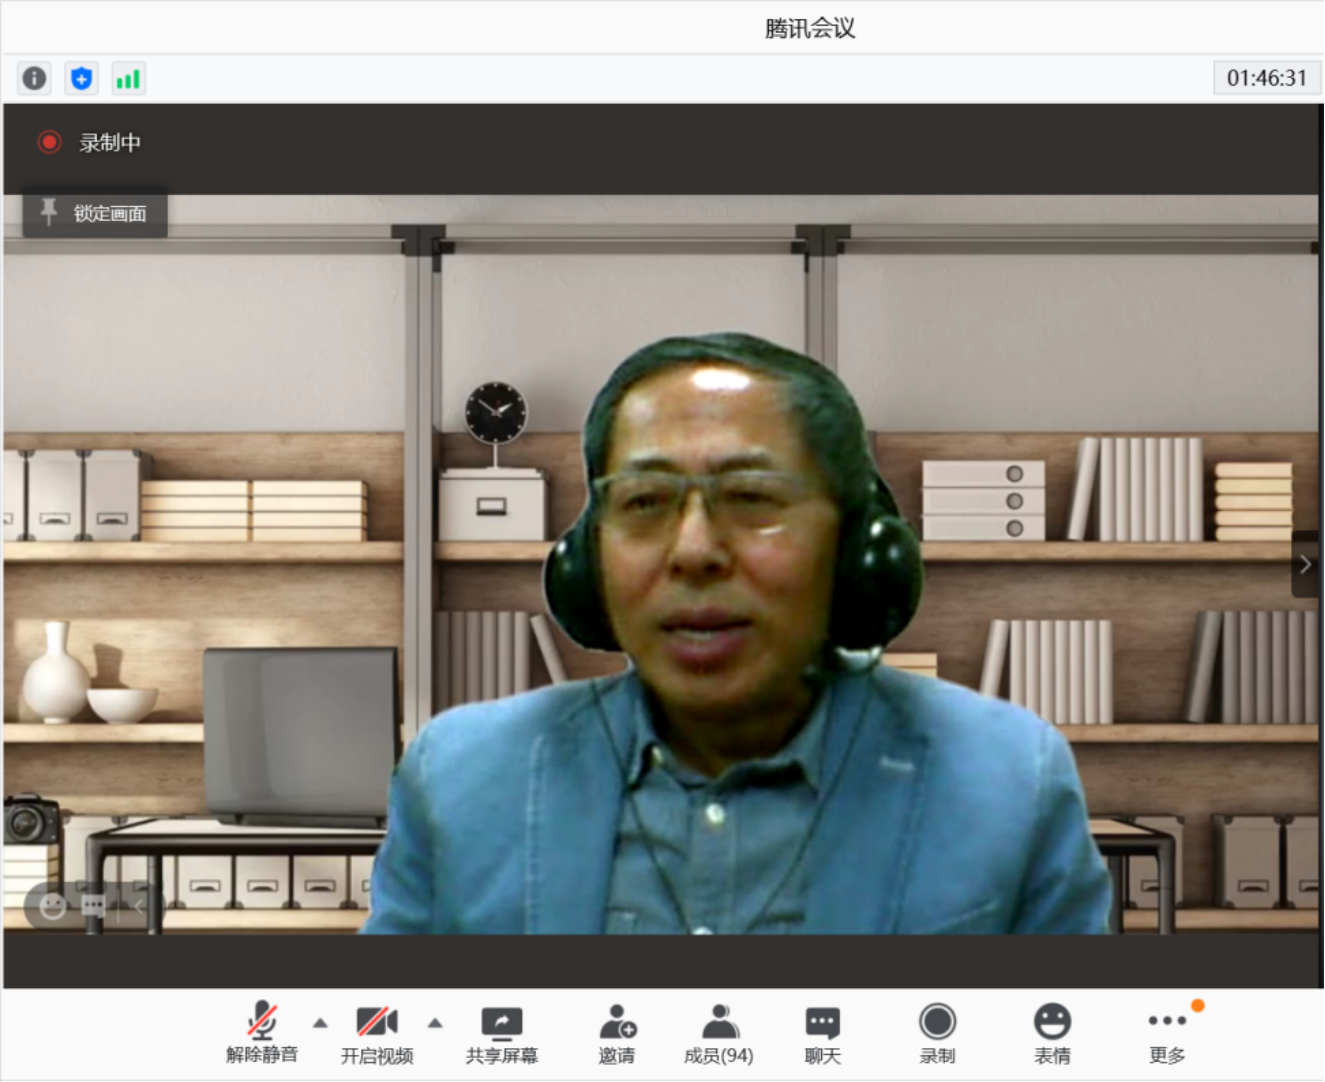1325x1082 pixels.
Task: Open the 表情 emoji reactions
Action: (x=1052, y=1034)
